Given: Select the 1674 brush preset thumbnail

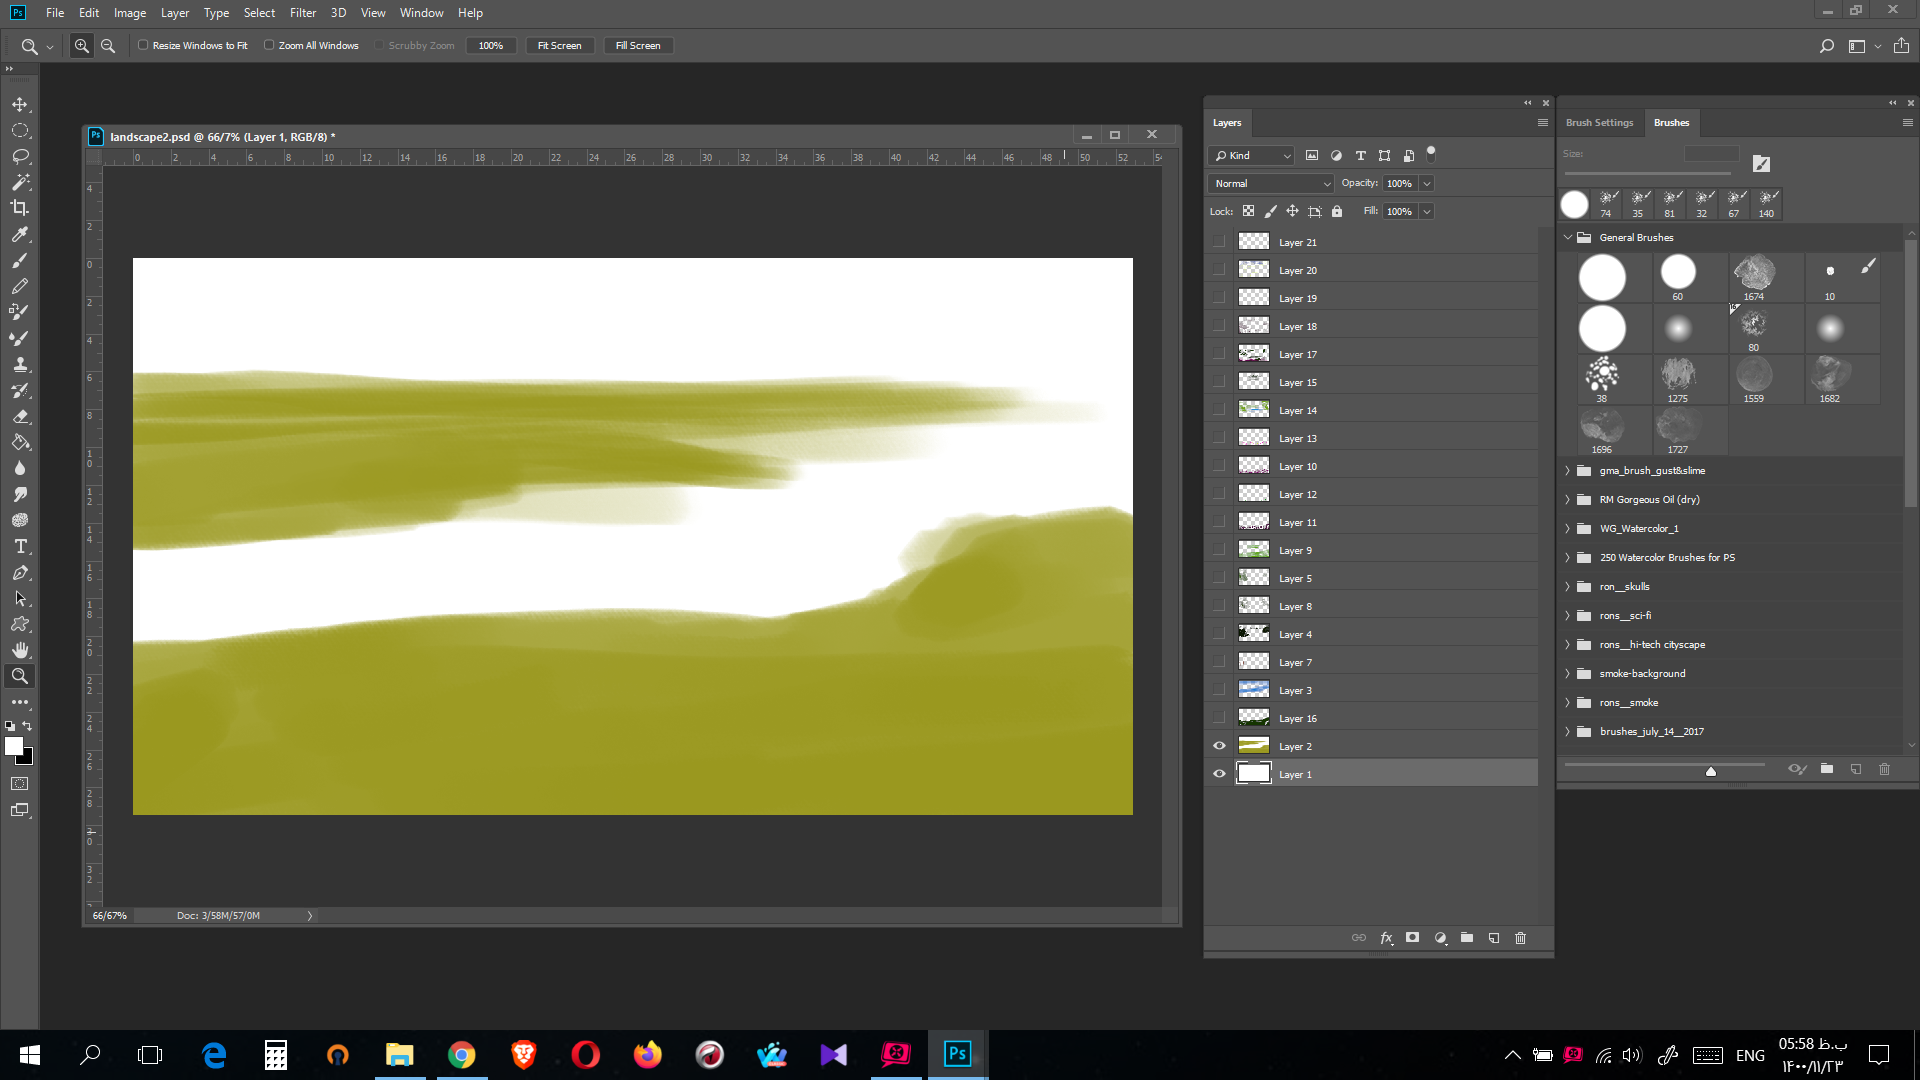Looking at the screenshot, I should tap(1754, 277).
